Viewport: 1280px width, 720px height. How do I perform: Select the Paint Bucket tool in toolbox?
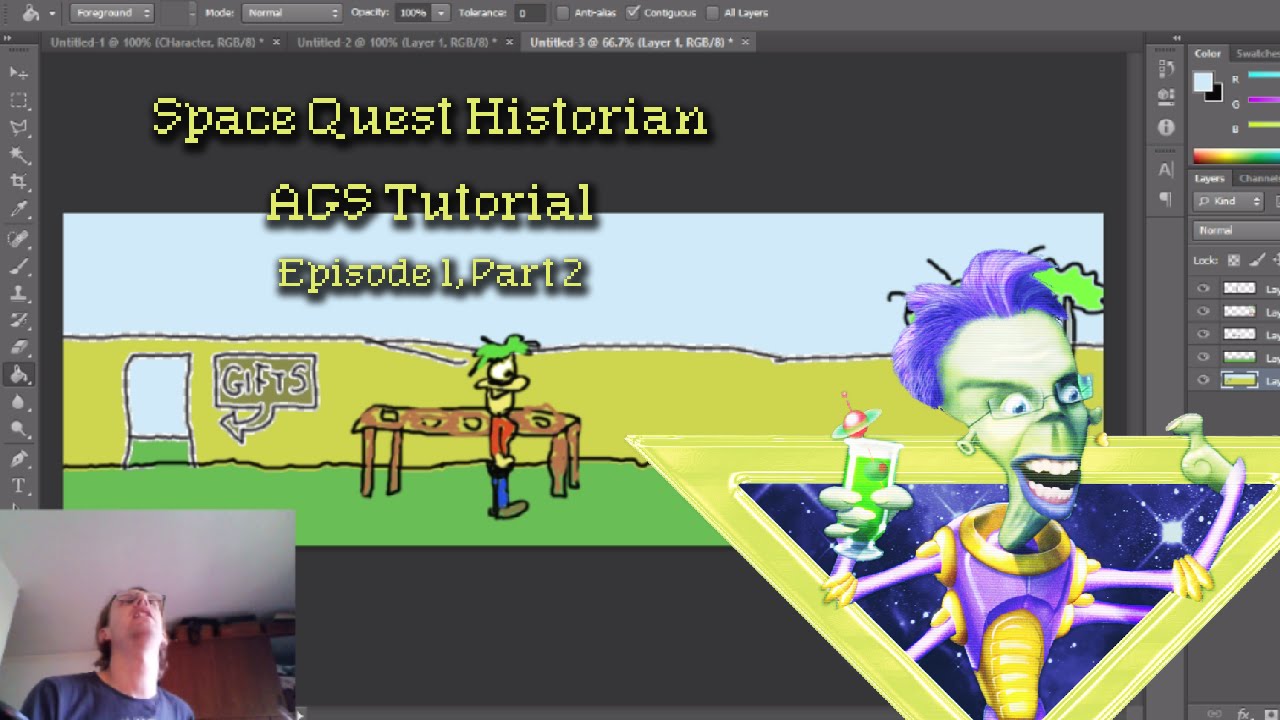18,375
